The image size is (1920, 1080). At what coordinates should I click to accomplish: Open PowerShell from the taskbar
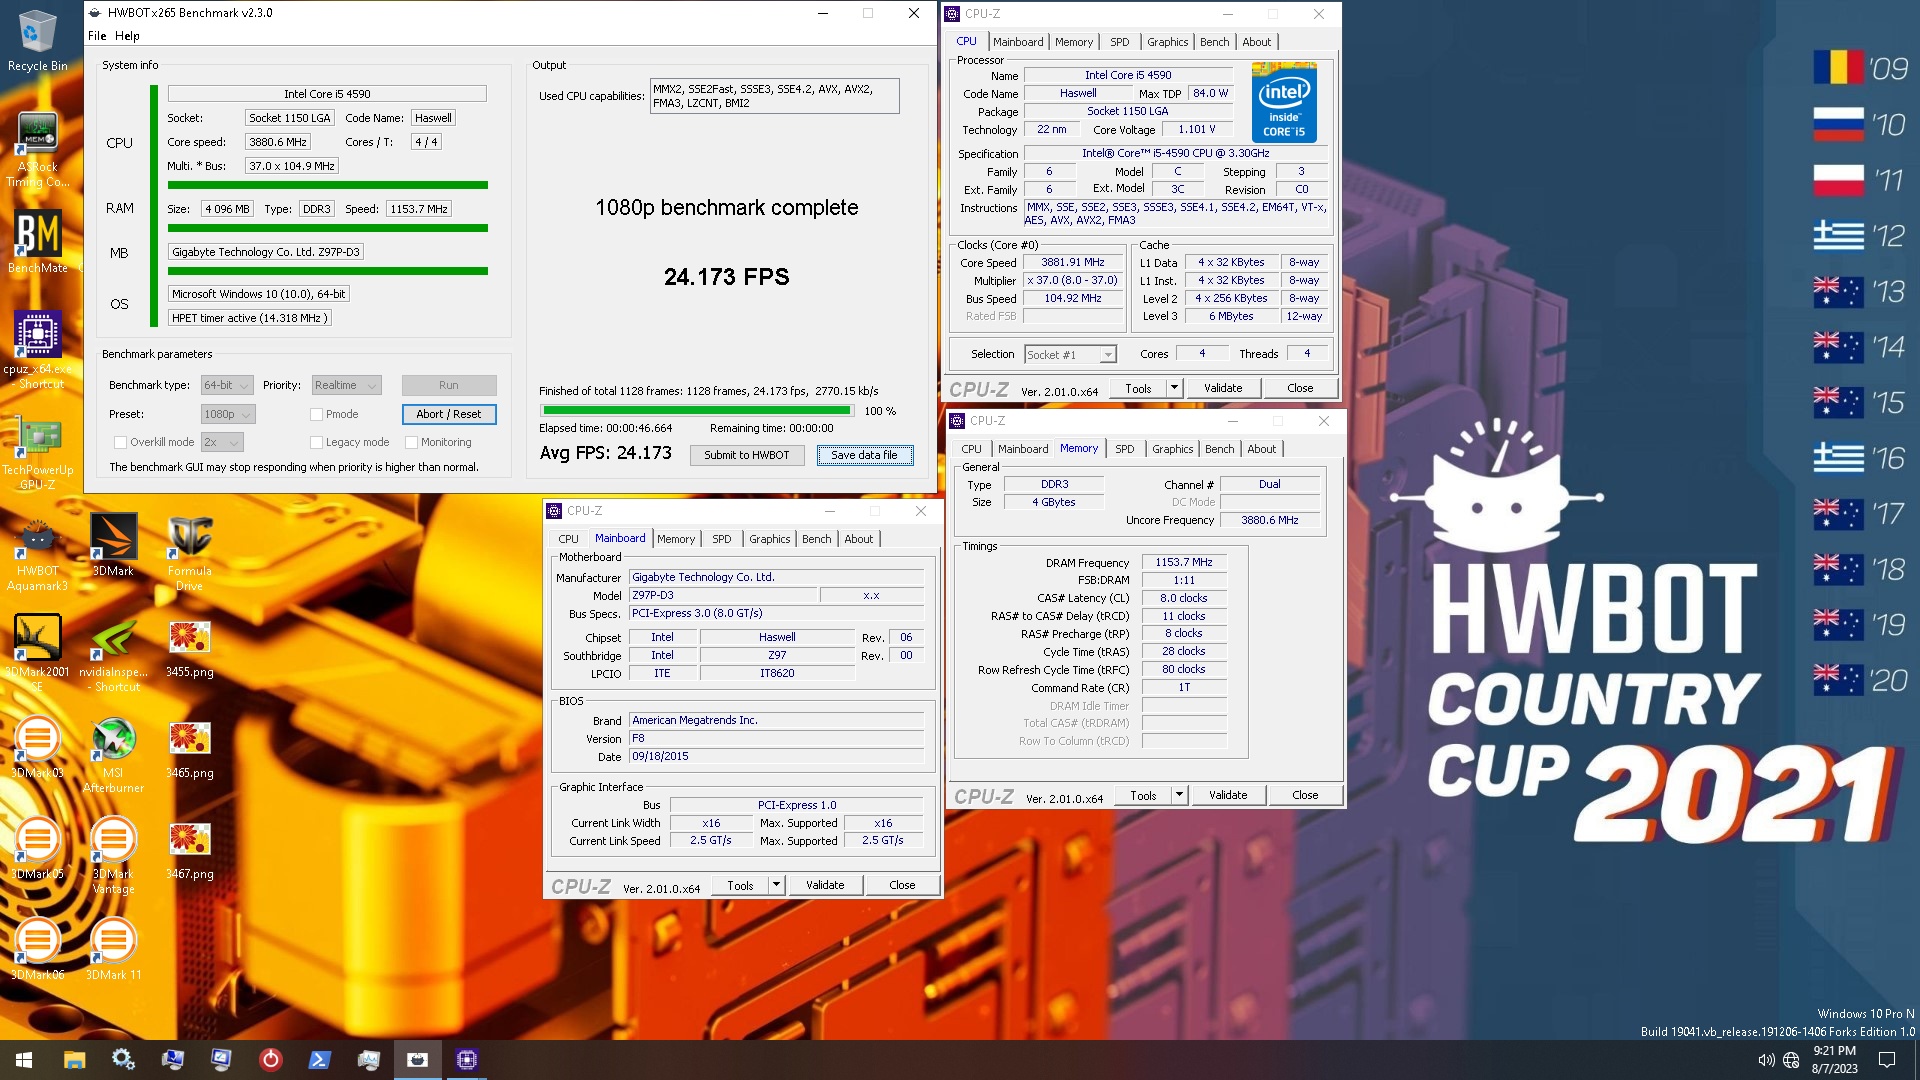pos(319,1059)
